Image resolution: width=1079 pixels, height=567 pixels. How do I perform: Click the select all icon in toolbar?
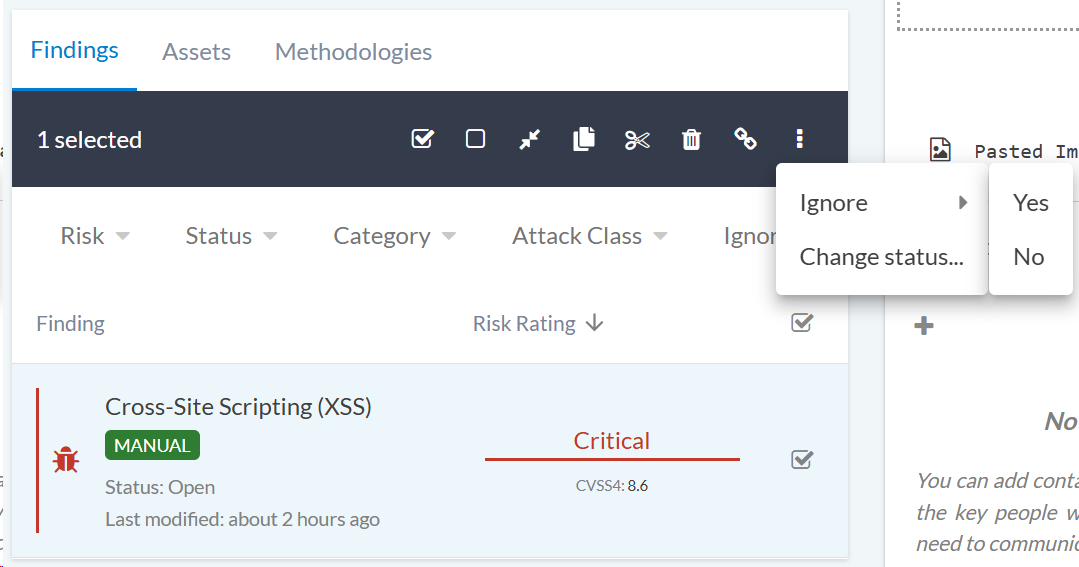[x=423, y=139]
